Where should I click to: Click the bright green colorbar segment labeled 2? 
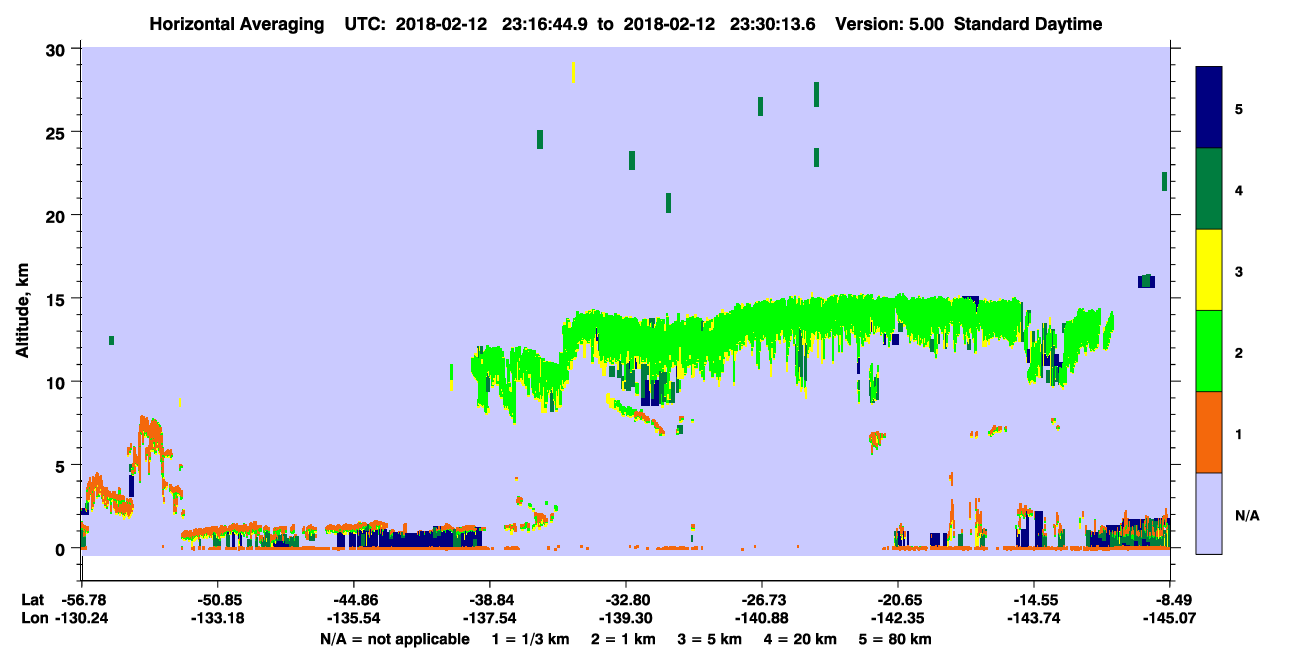click(1209, 351)
